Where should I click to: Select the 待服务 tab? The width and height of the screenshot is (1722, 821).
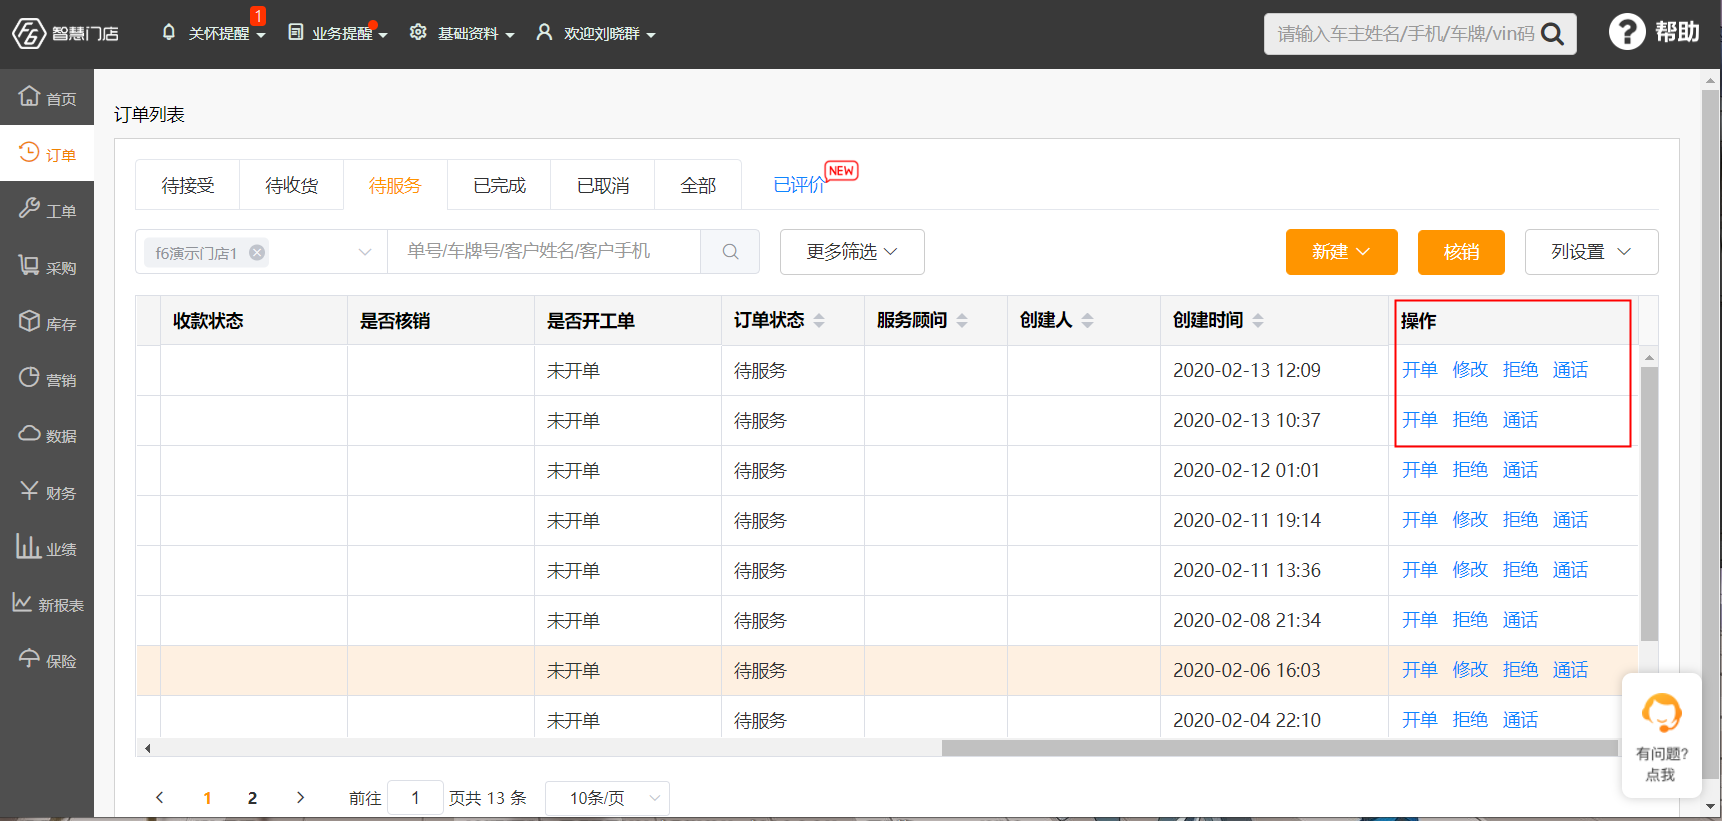pos(395,185)
